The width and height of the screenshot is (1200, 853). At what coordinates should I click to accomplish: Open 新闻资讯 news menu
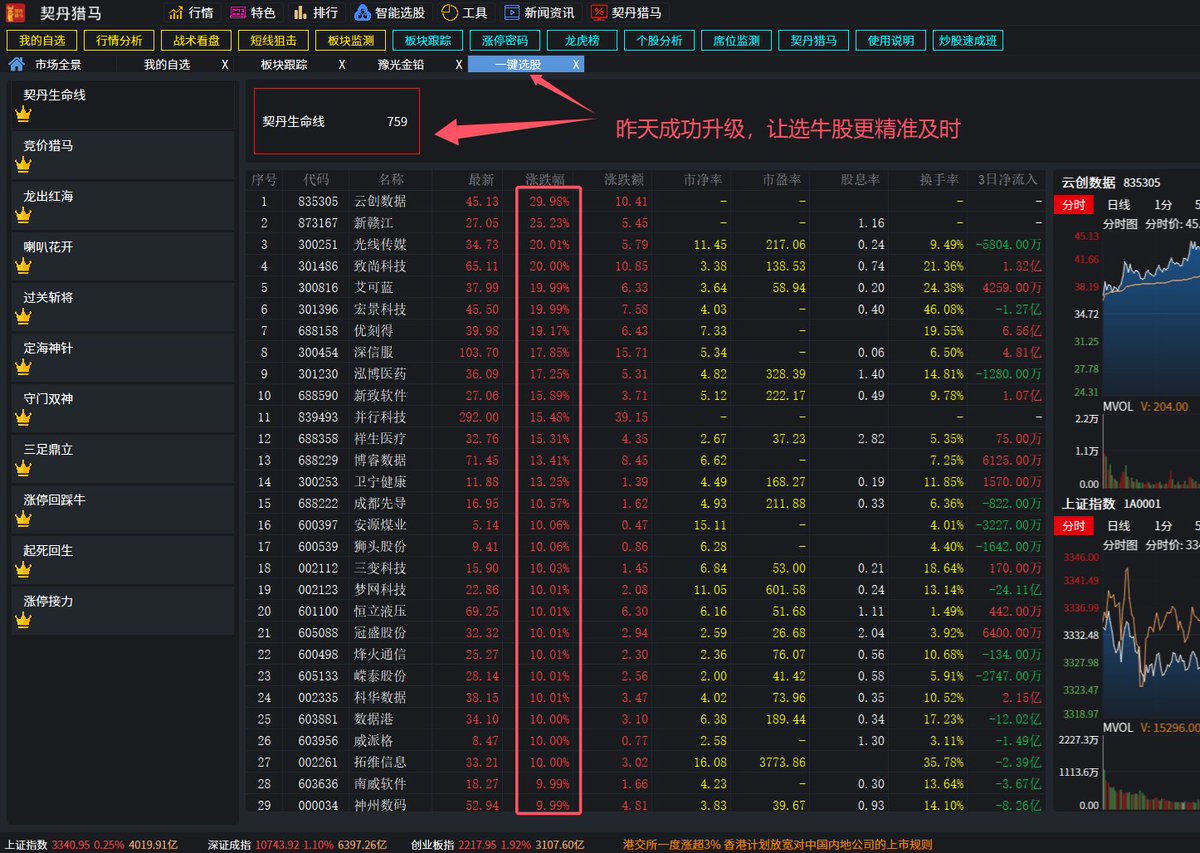539,13
